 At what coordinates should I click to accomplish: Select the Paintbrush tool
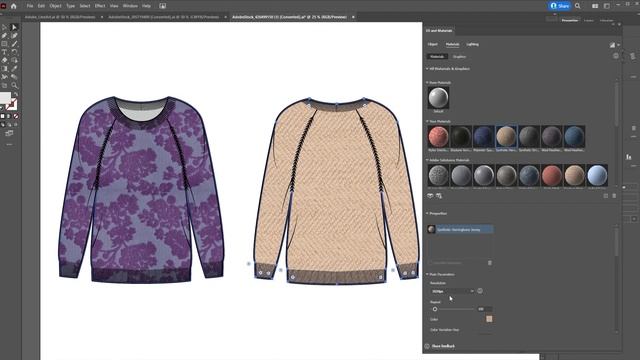point(14,44)
